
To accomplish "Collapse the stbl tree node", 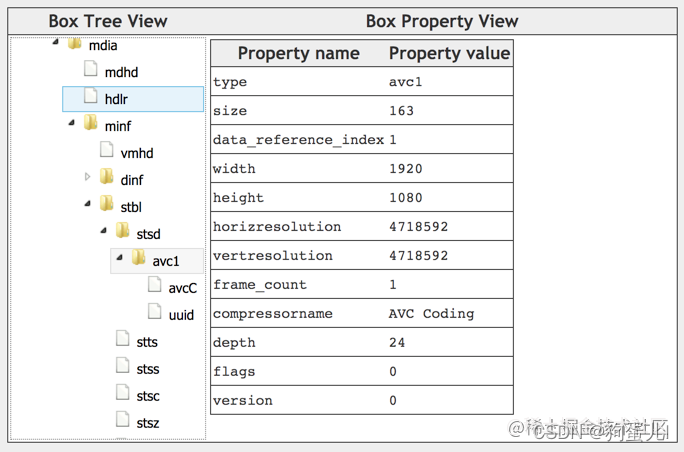I will coord(88,203).
